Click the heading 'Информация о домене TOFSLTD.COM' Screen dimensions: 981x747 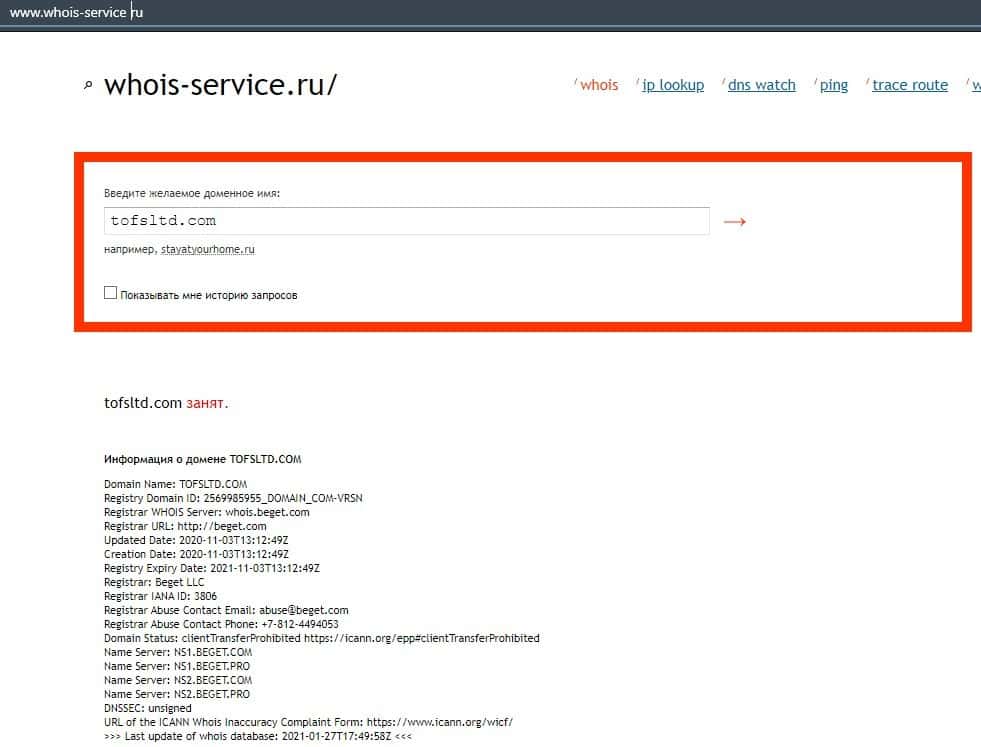tap(203, 459)
